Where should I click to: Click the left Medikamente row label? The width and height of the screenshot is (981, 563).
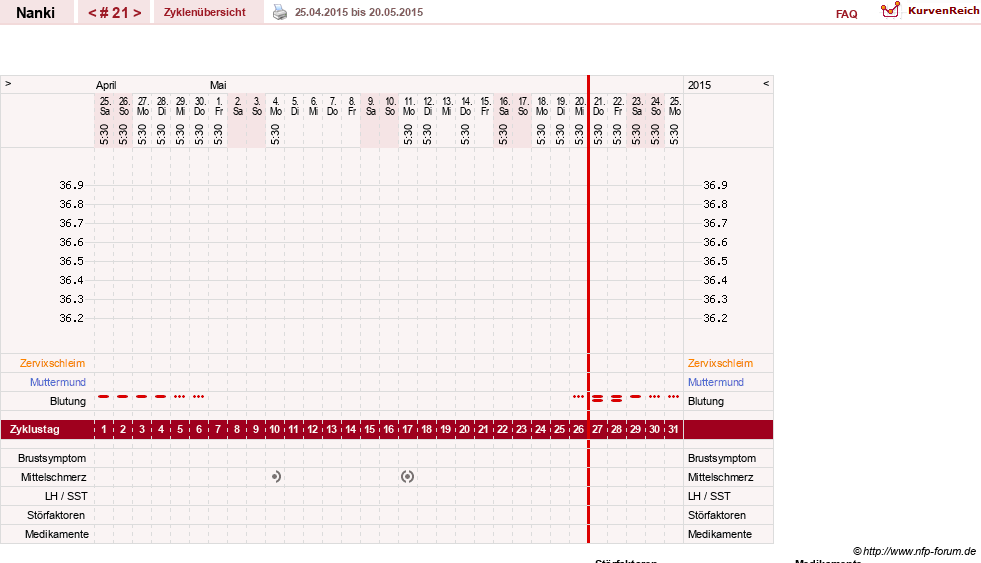(x=57, y=534)
